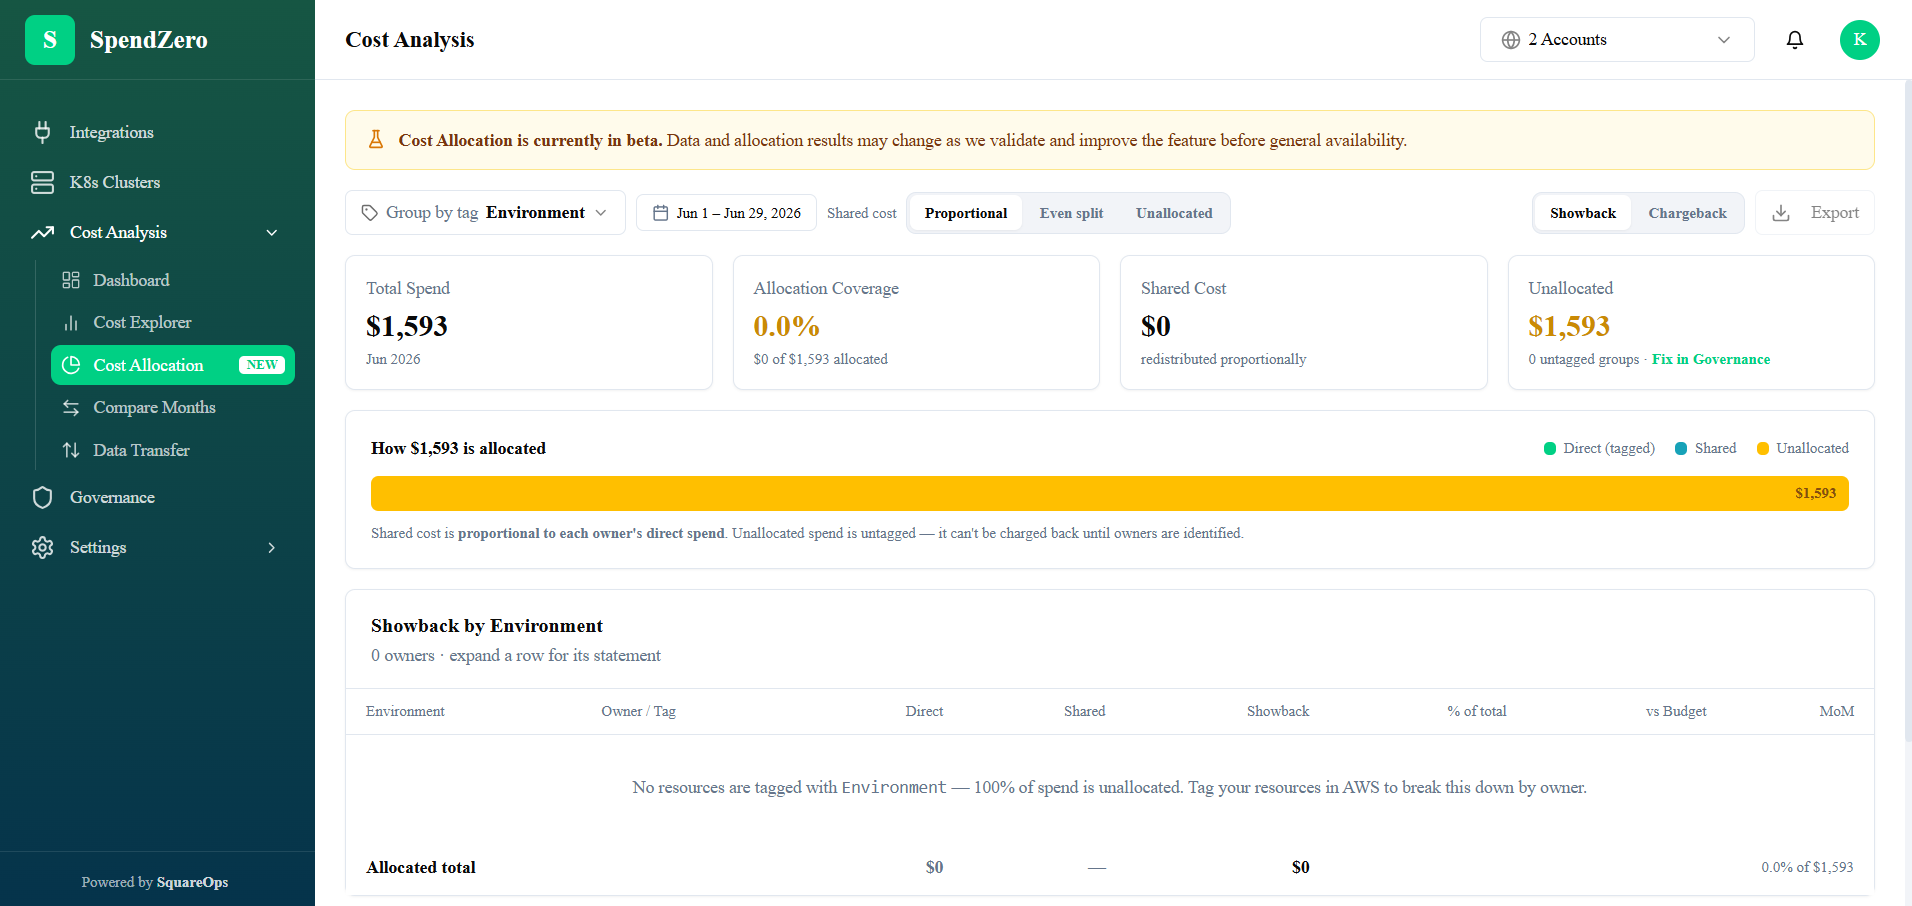Switch to Showback view
Screen dimensions: 1912x906
1583,213
